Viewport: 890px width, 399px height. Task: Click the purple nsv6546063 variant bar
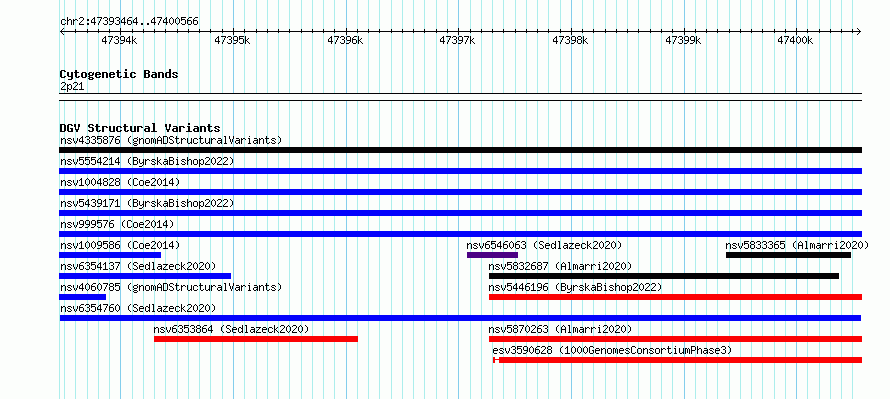[492, 255]
